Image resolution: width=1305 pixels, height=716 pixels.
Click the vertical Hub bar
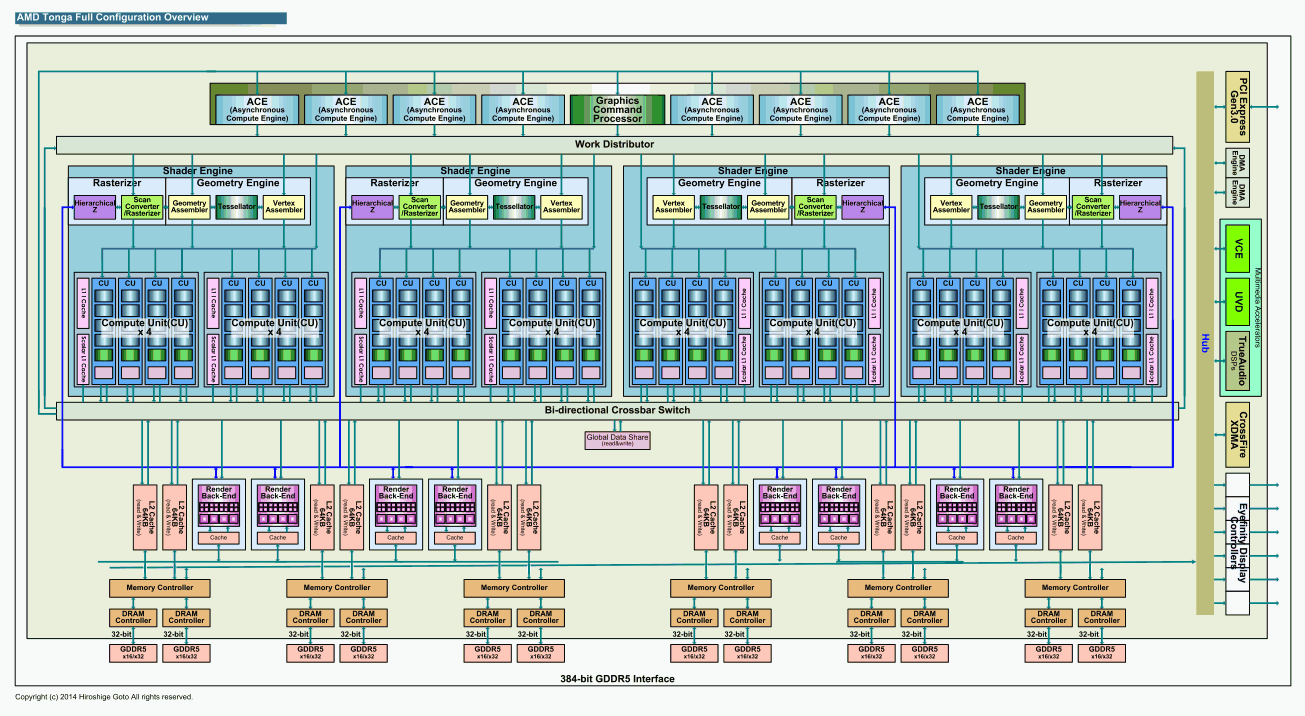click(1205, 343)
